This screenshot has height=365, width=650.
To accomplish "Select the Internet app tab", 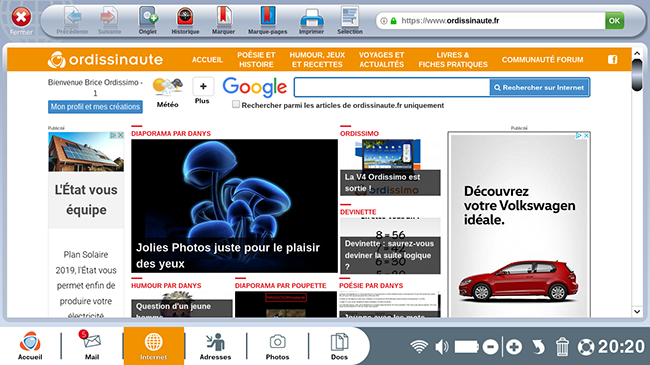I will pyautogui.click(x=153, y=346).
